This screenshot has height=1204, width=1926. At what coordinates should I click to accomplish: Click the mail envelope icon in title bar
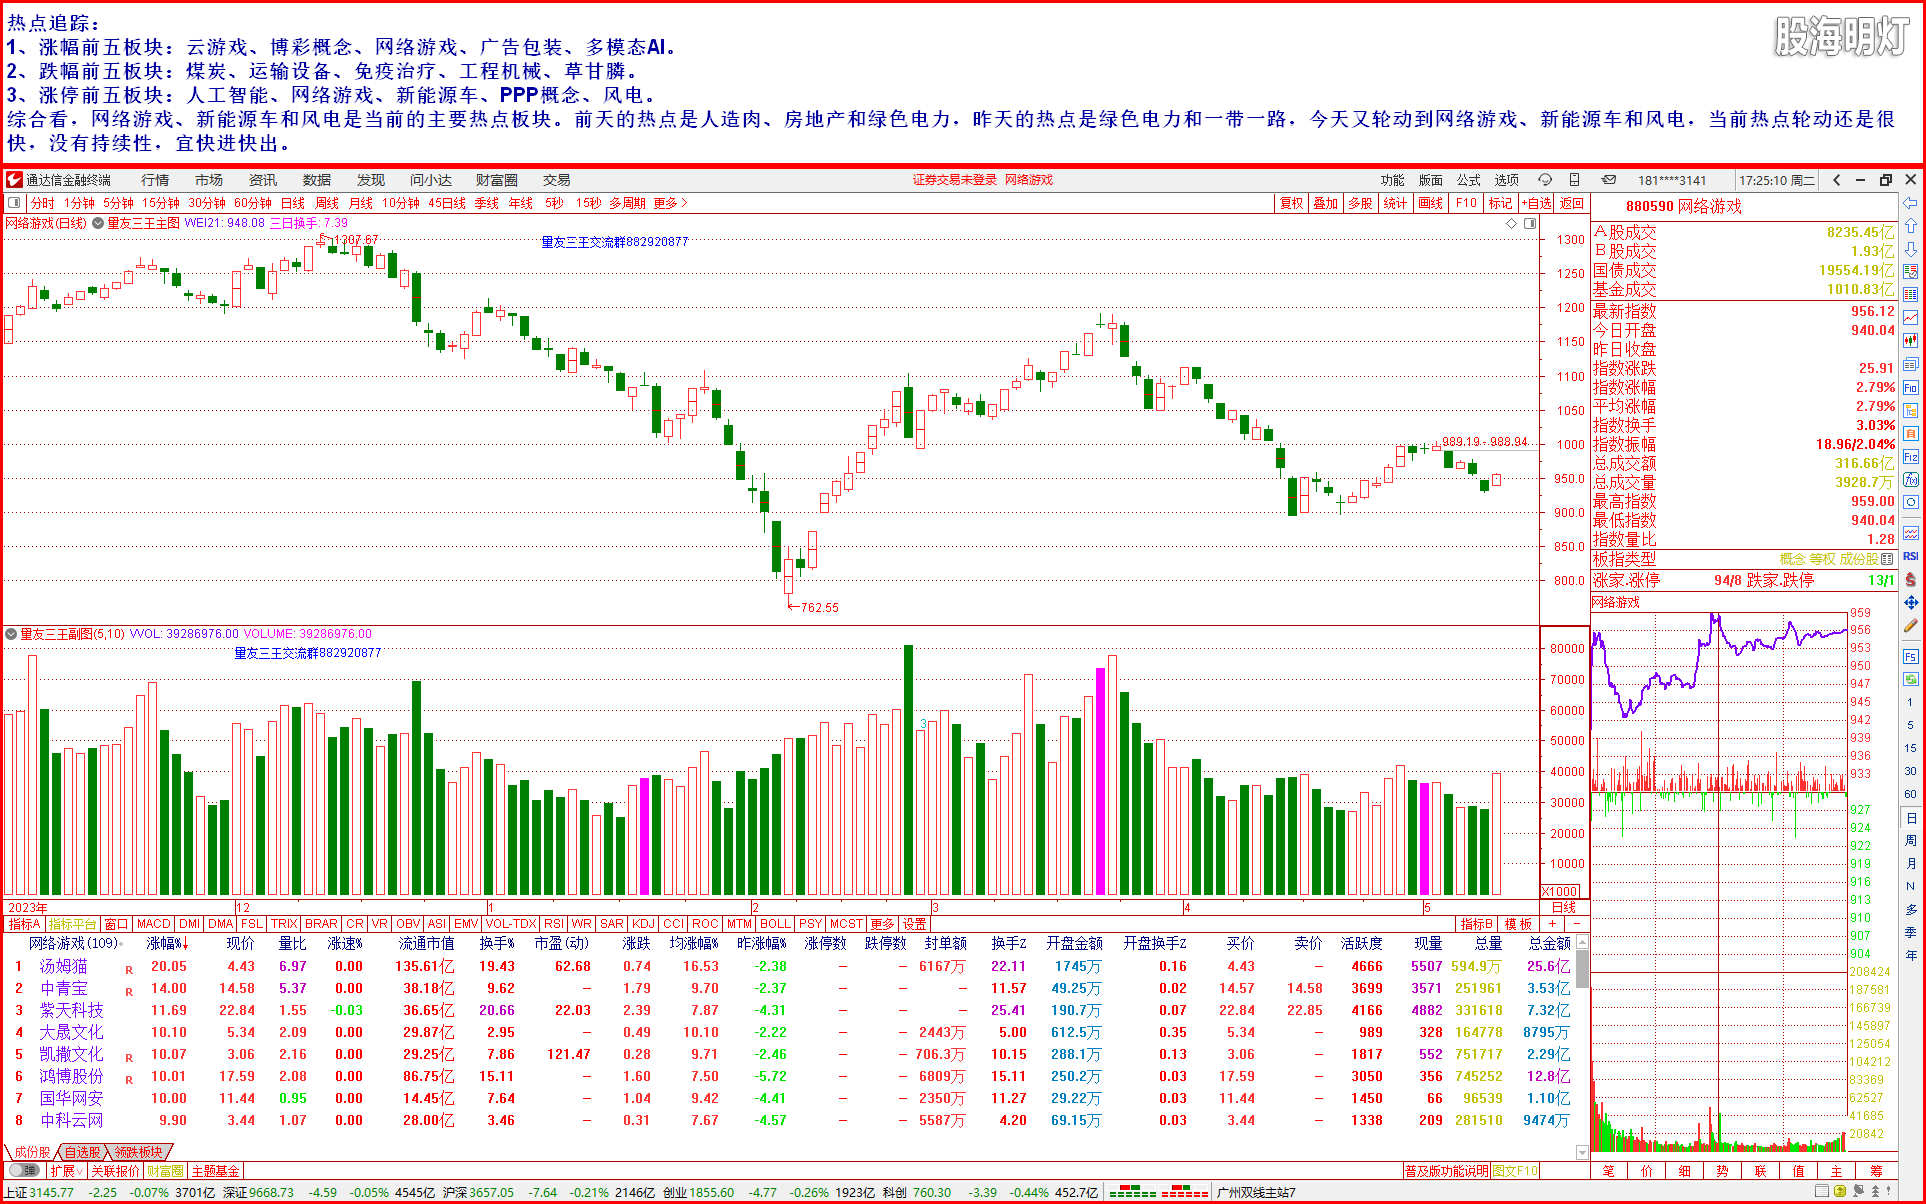point(1609,180)
